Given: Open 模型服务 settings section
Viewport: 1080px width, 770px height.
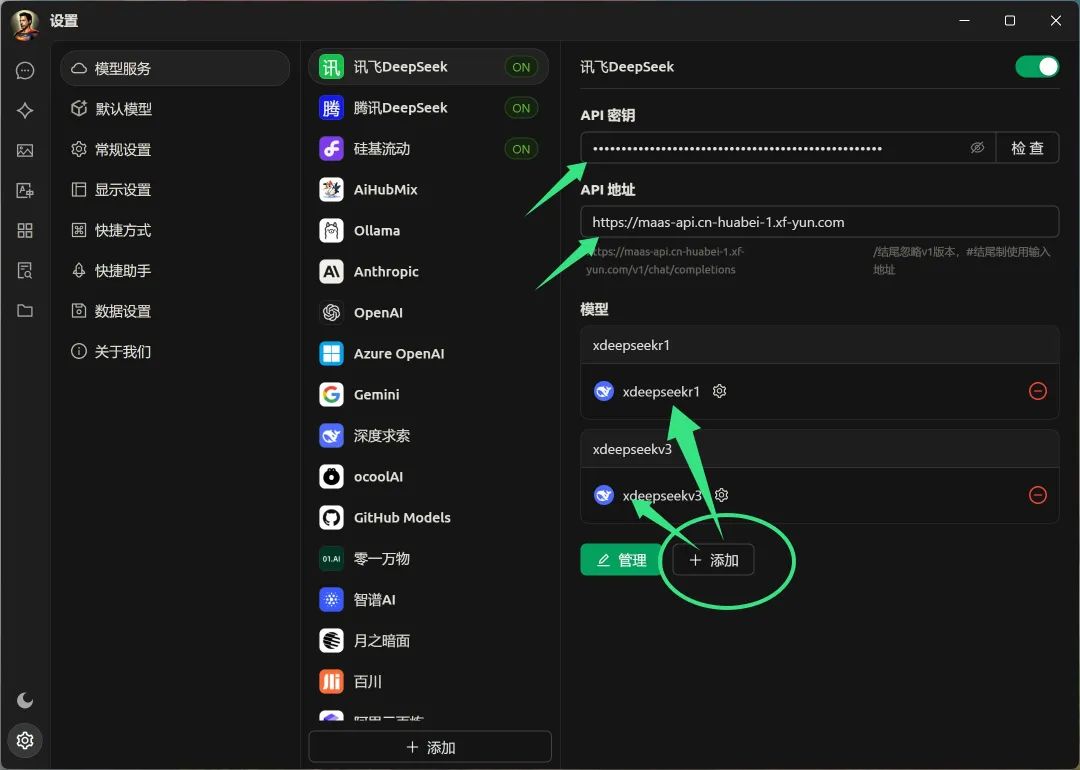Looking at the screenshot, I should [x=175, y=68].
